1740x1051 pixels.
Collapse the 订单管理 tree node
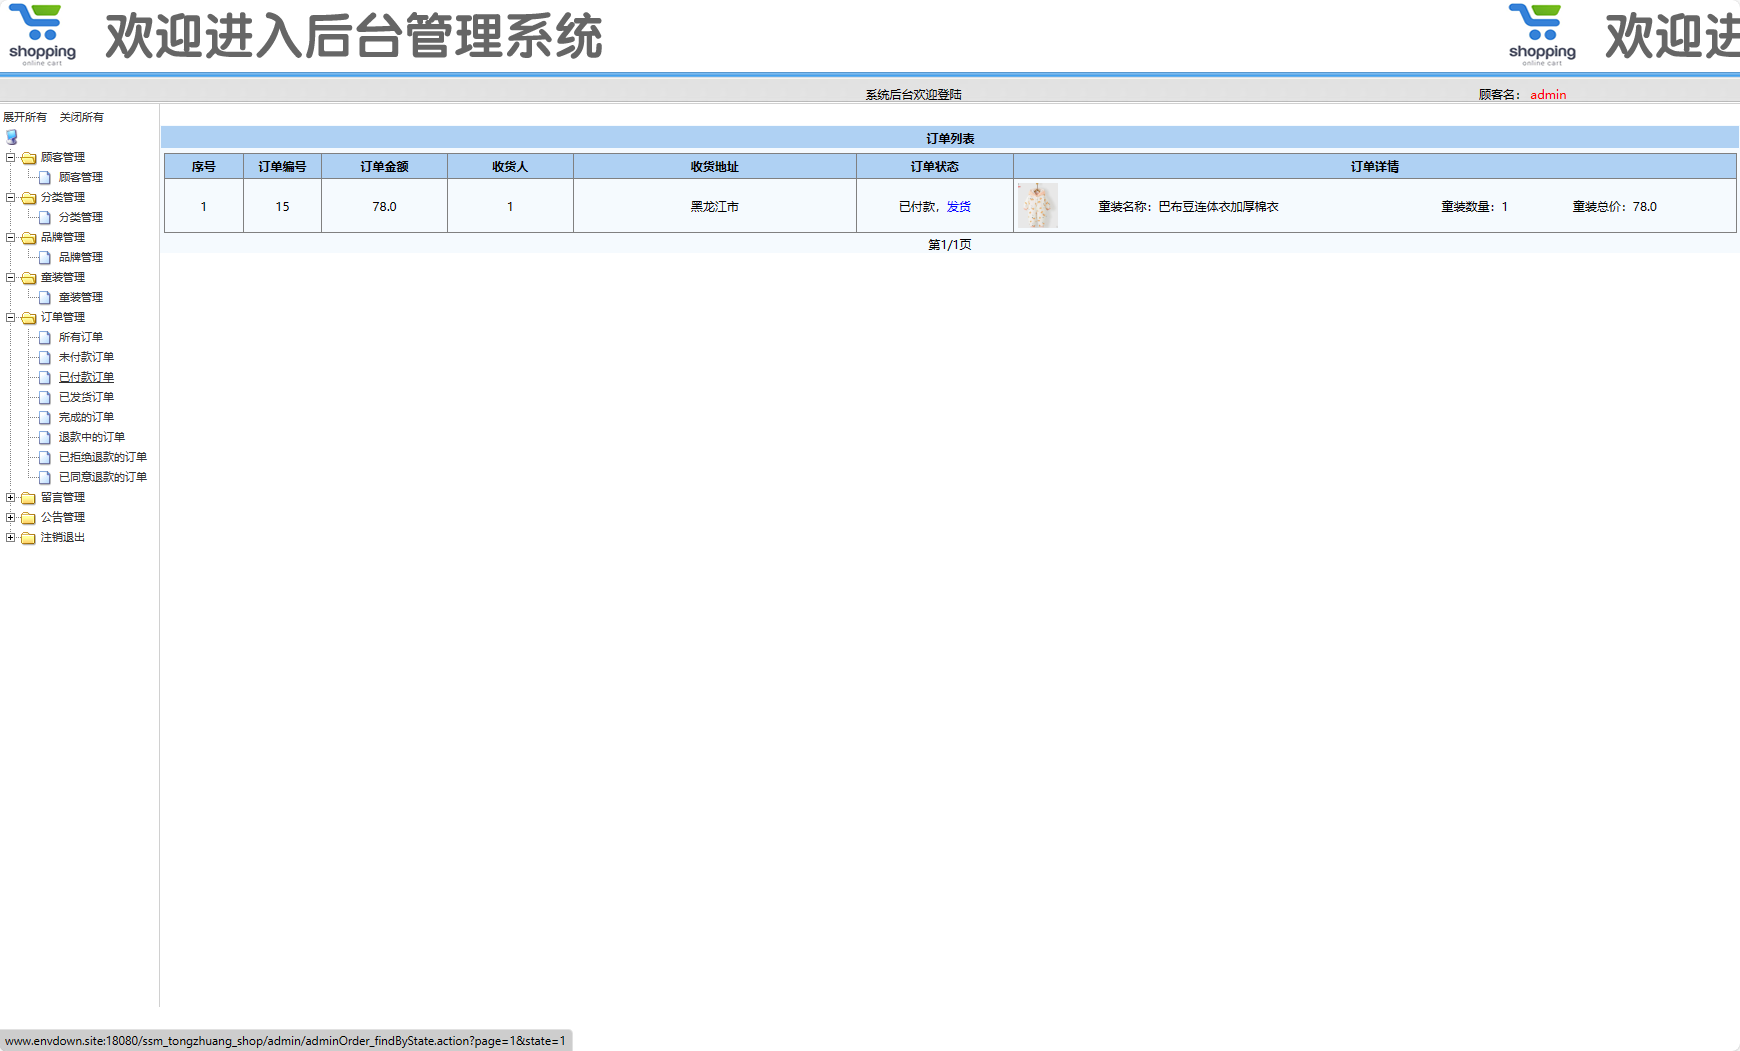(10, 317)
